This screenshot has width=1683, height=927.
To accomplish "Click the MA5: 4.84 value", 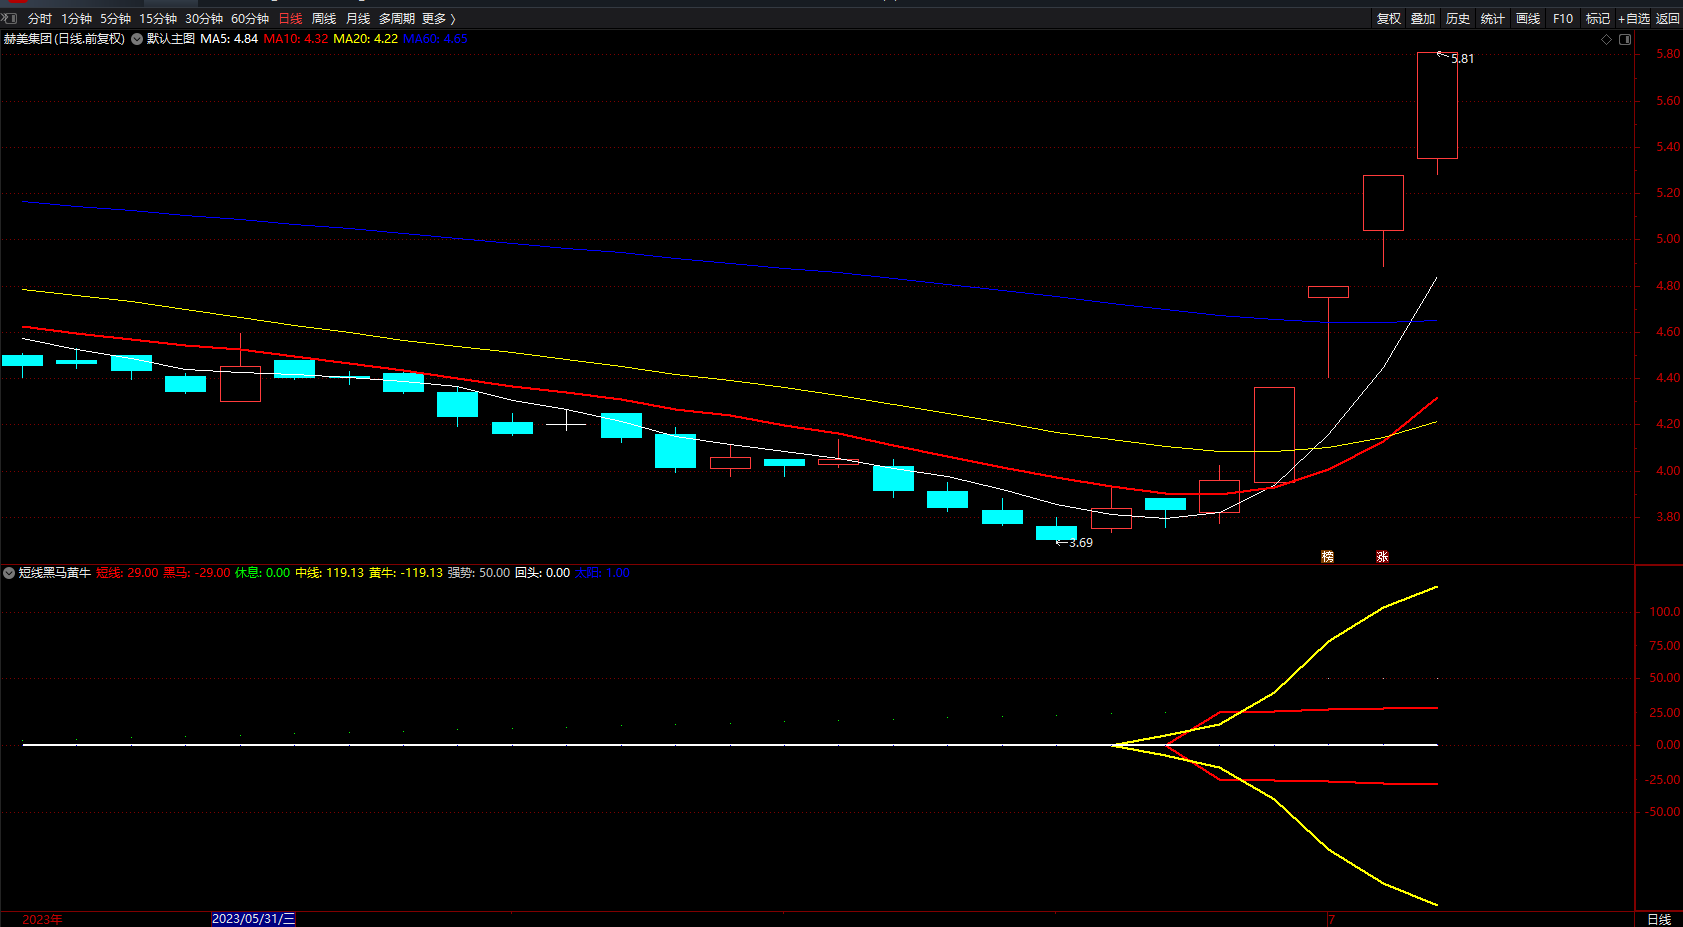I will (x=229, y=39).
